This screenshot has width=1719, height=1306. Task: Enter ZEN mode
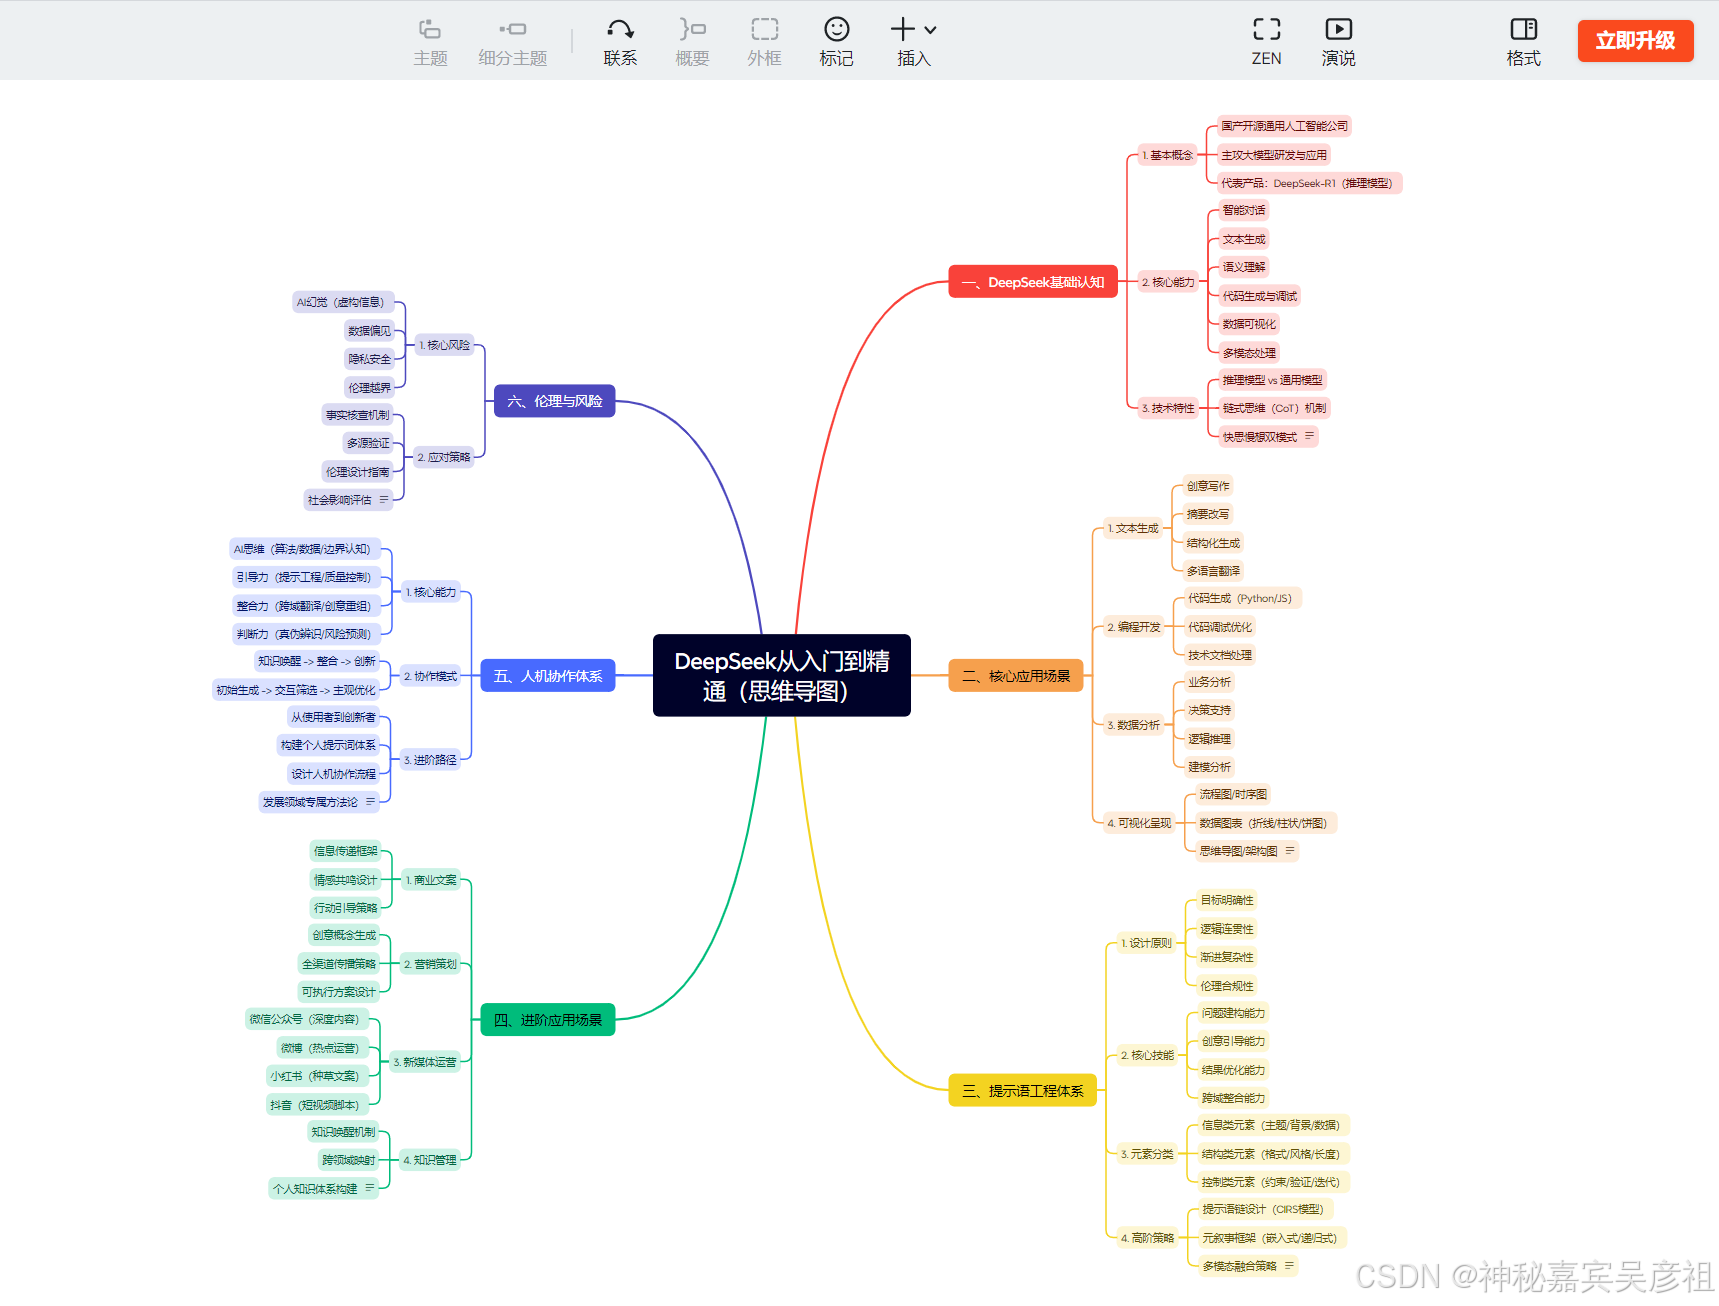[x=1266, y=41]
